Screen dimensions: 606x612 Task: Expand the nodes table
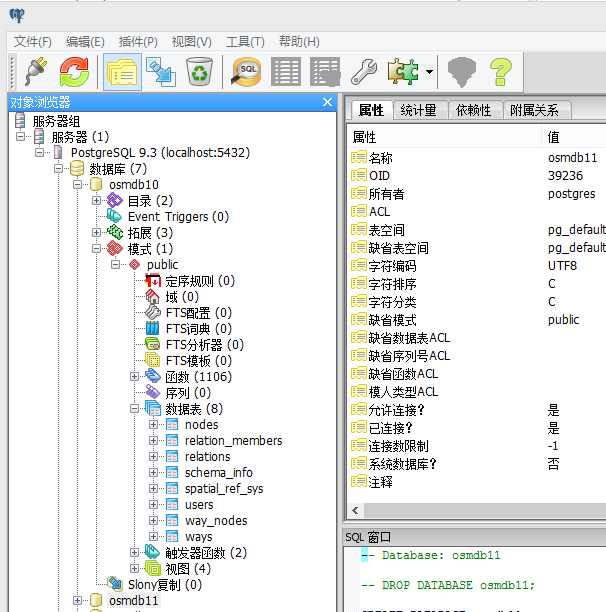coord(153,424)
